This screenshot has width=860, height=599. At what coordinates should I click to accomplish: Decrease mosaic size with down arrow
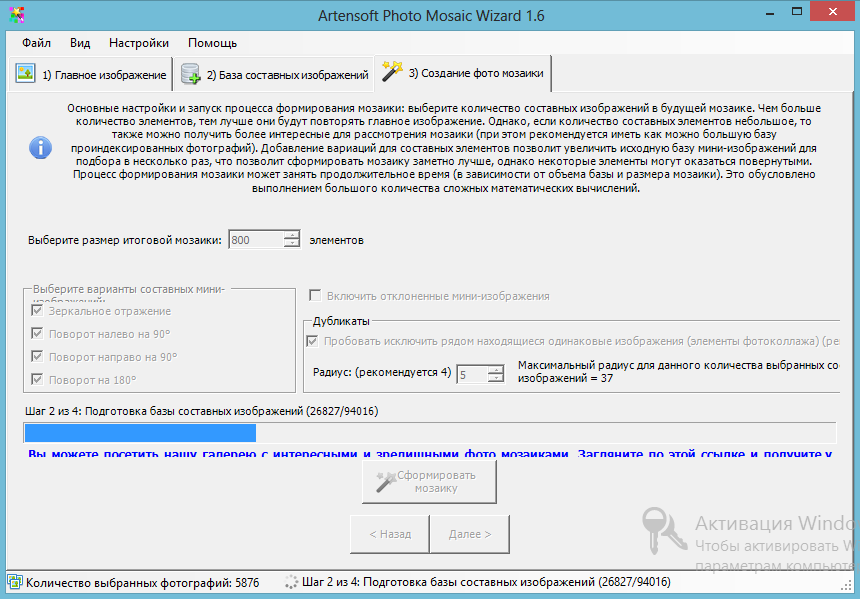(x=292, y=244)
